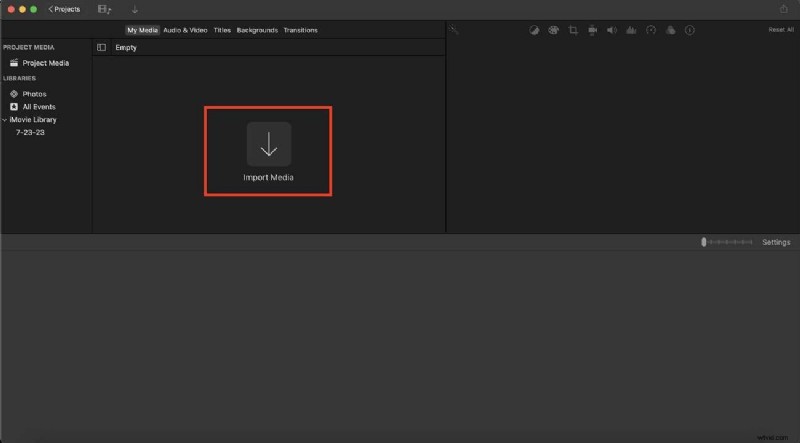The height and width of the screenshot is (443, 800).
Task: Open the color balance tool
Action: (x=534, y=30)
